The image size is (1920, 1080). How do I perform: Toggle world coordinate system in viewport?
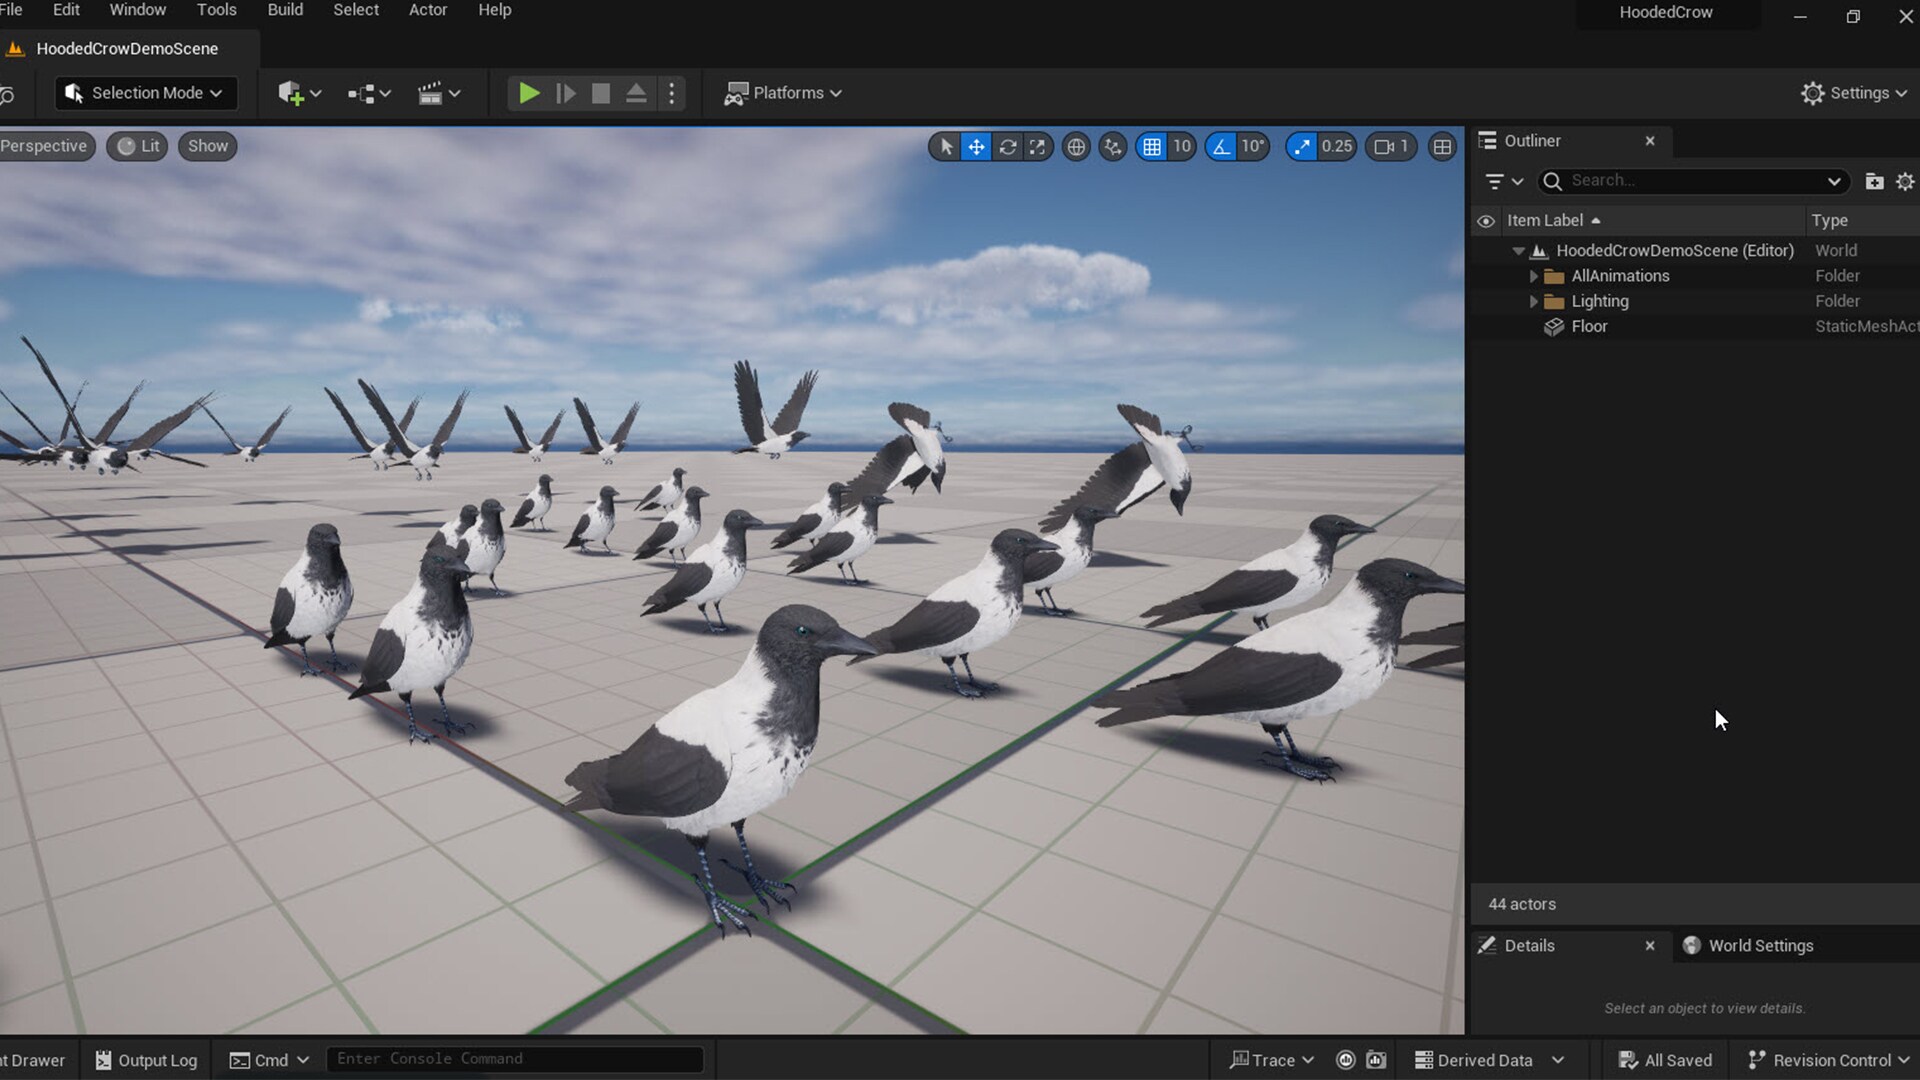point(1076,146)
